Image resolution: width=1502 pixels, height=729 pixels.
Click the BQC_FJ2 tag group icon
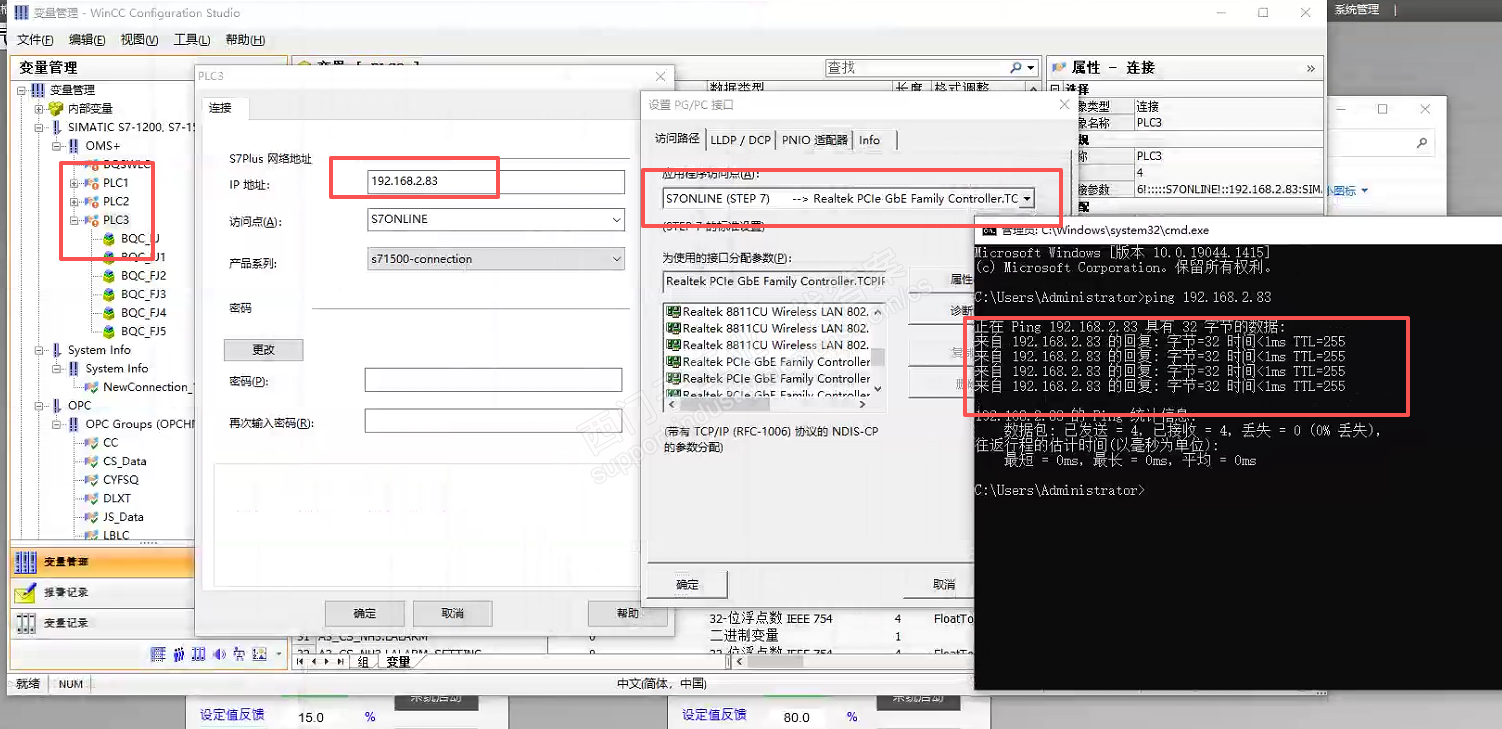point(109,275)
